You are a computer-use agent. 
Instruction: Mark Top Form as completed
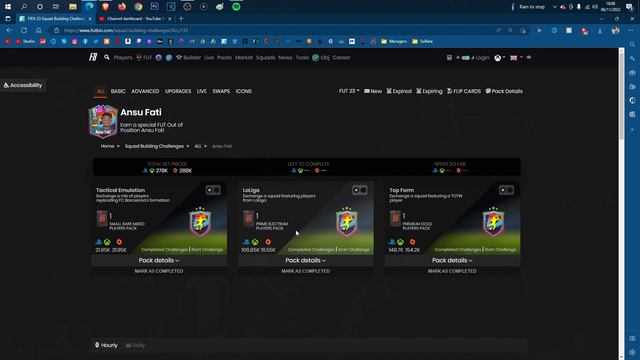(452, 271)
